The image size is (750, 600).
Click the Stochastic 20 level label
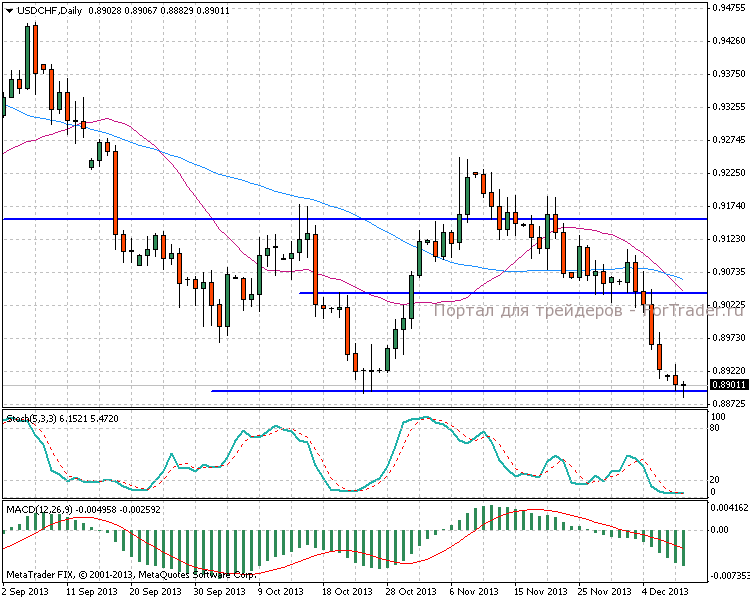pos(716,479)
